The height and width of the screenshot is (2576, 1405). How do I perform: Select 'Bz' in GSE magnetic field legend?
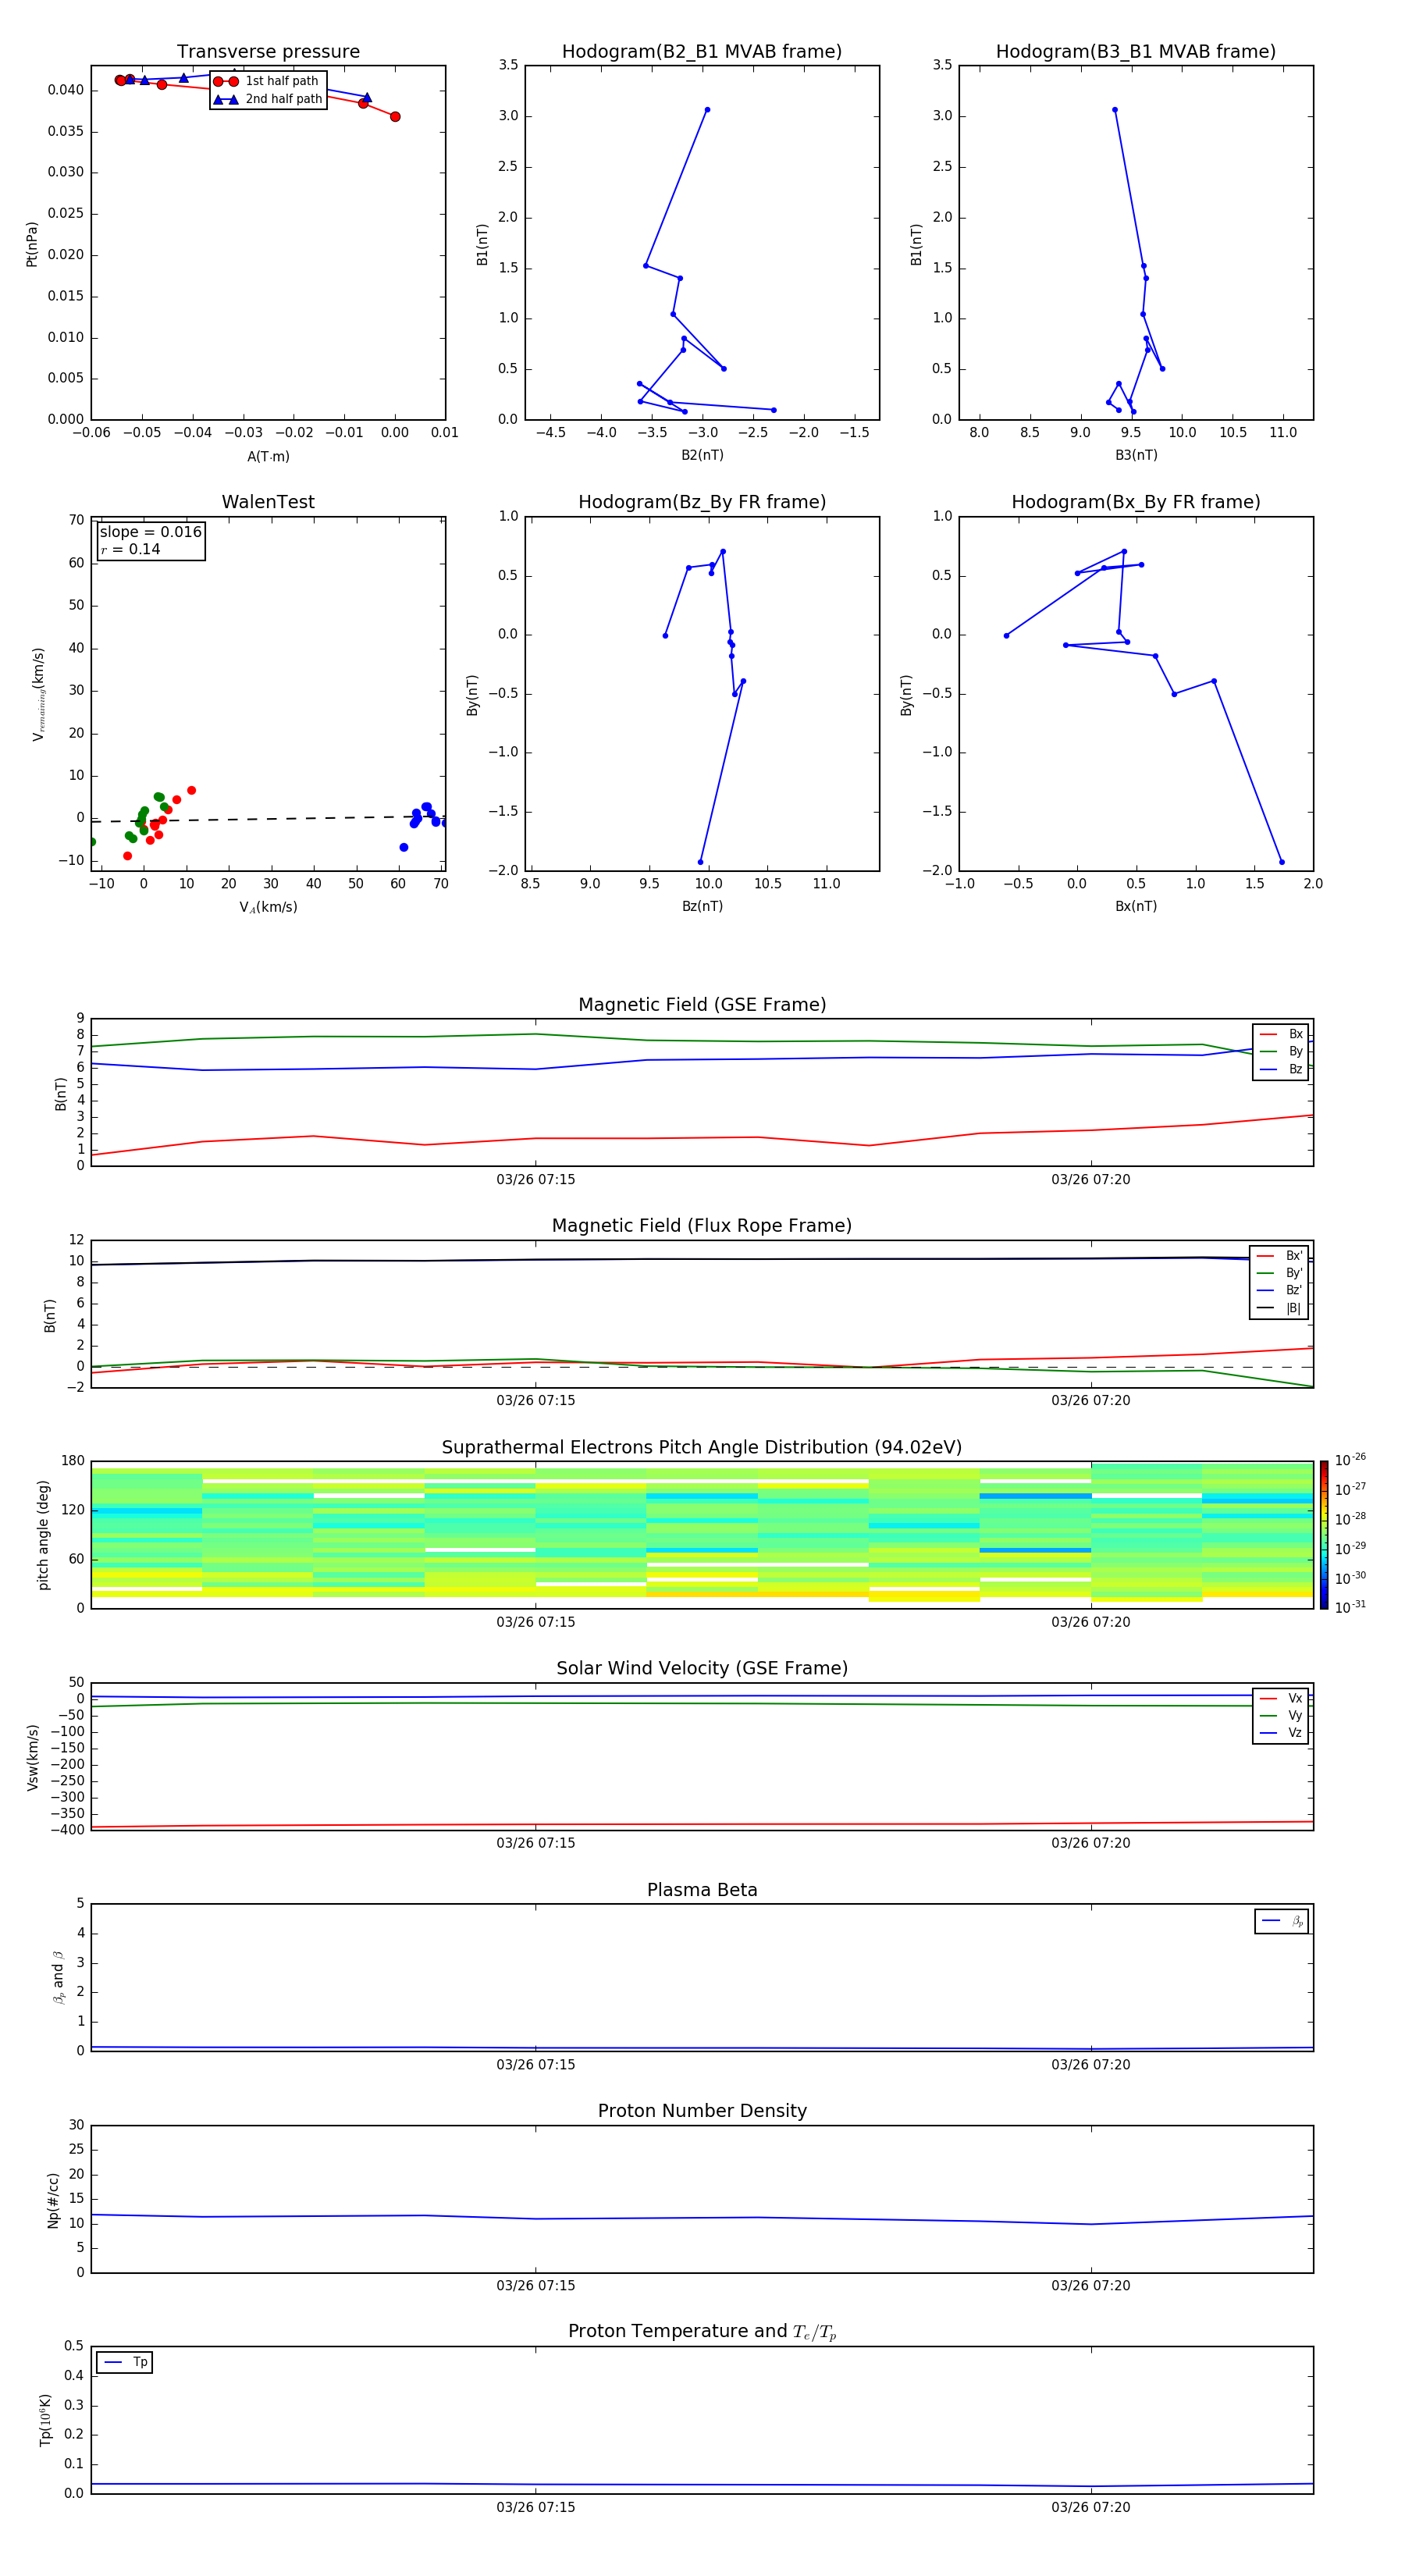(x=1281, y=1069)
